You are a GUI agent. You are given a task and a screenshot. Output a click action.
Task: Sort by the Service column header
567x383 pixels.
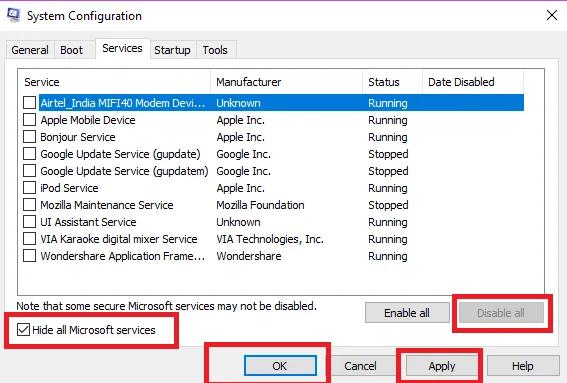[114, 82]
